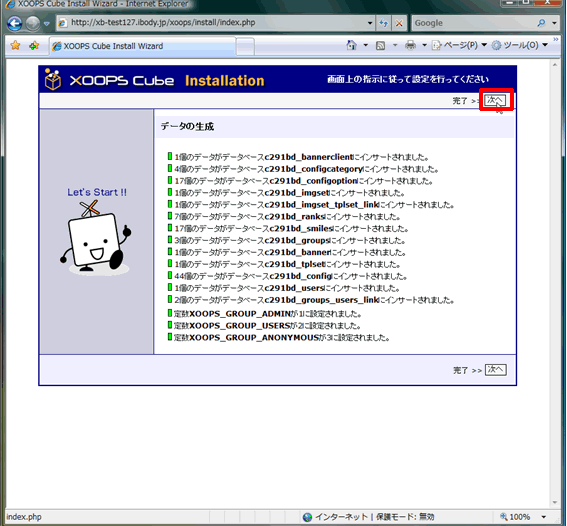Select the XOOPS Cube Install Wizard tab
Screen dimensions: 567x526
142,46
